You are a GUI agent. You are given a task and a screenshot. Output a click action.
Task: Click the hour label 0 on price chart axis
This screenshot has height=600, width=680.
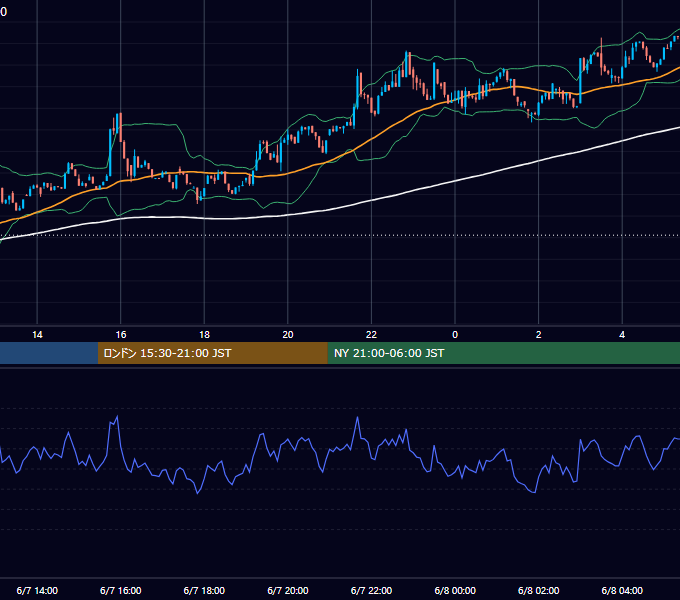coord(455,335)
